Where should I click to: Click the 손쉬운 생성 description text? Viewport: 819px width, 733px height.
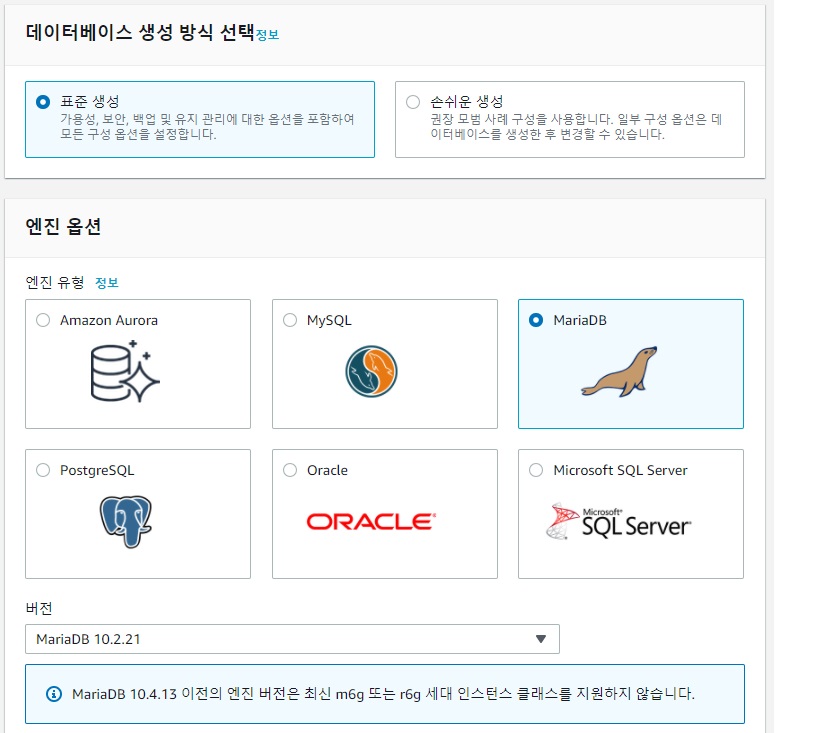point(576,126)
